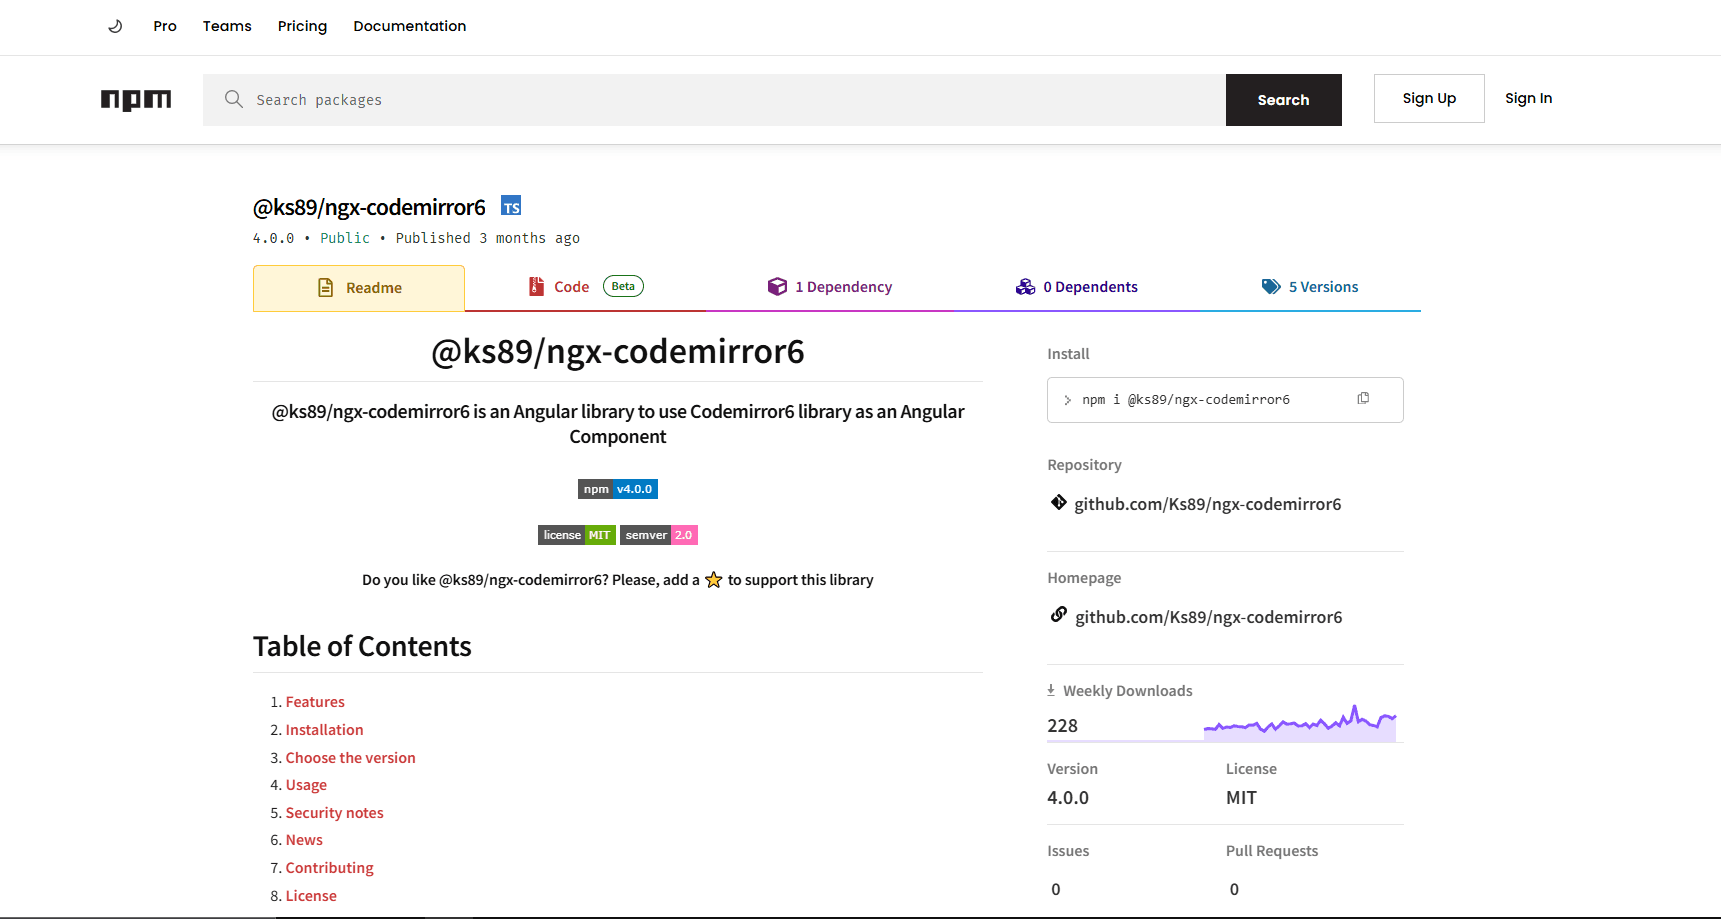
Task: Click the 228 weekly downloads value
Action: coord(1062,726)
